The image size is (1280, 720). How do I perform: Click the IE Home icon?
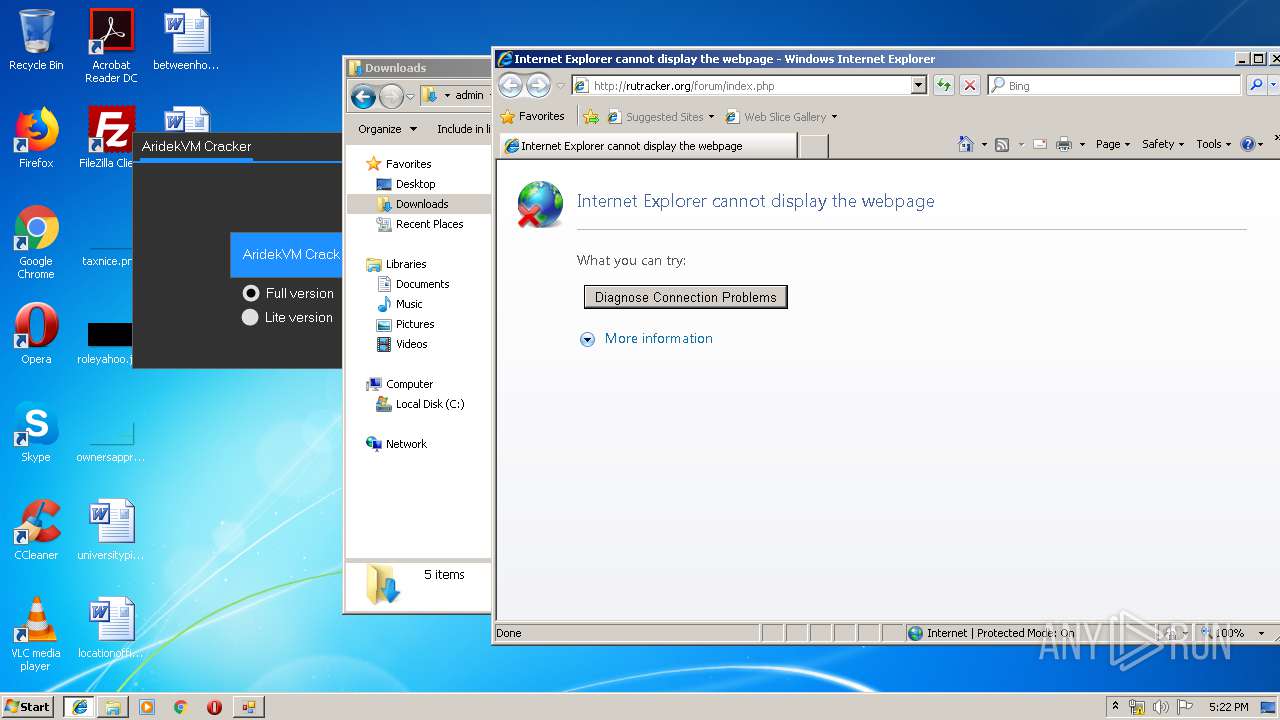965,144
